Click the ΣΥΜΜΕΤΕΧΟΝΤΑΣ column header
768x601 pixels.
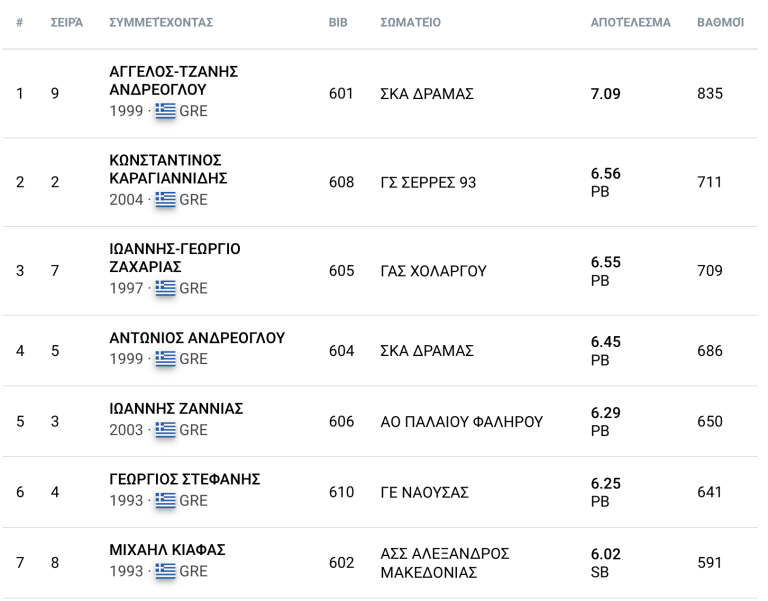tap(161, 22)
